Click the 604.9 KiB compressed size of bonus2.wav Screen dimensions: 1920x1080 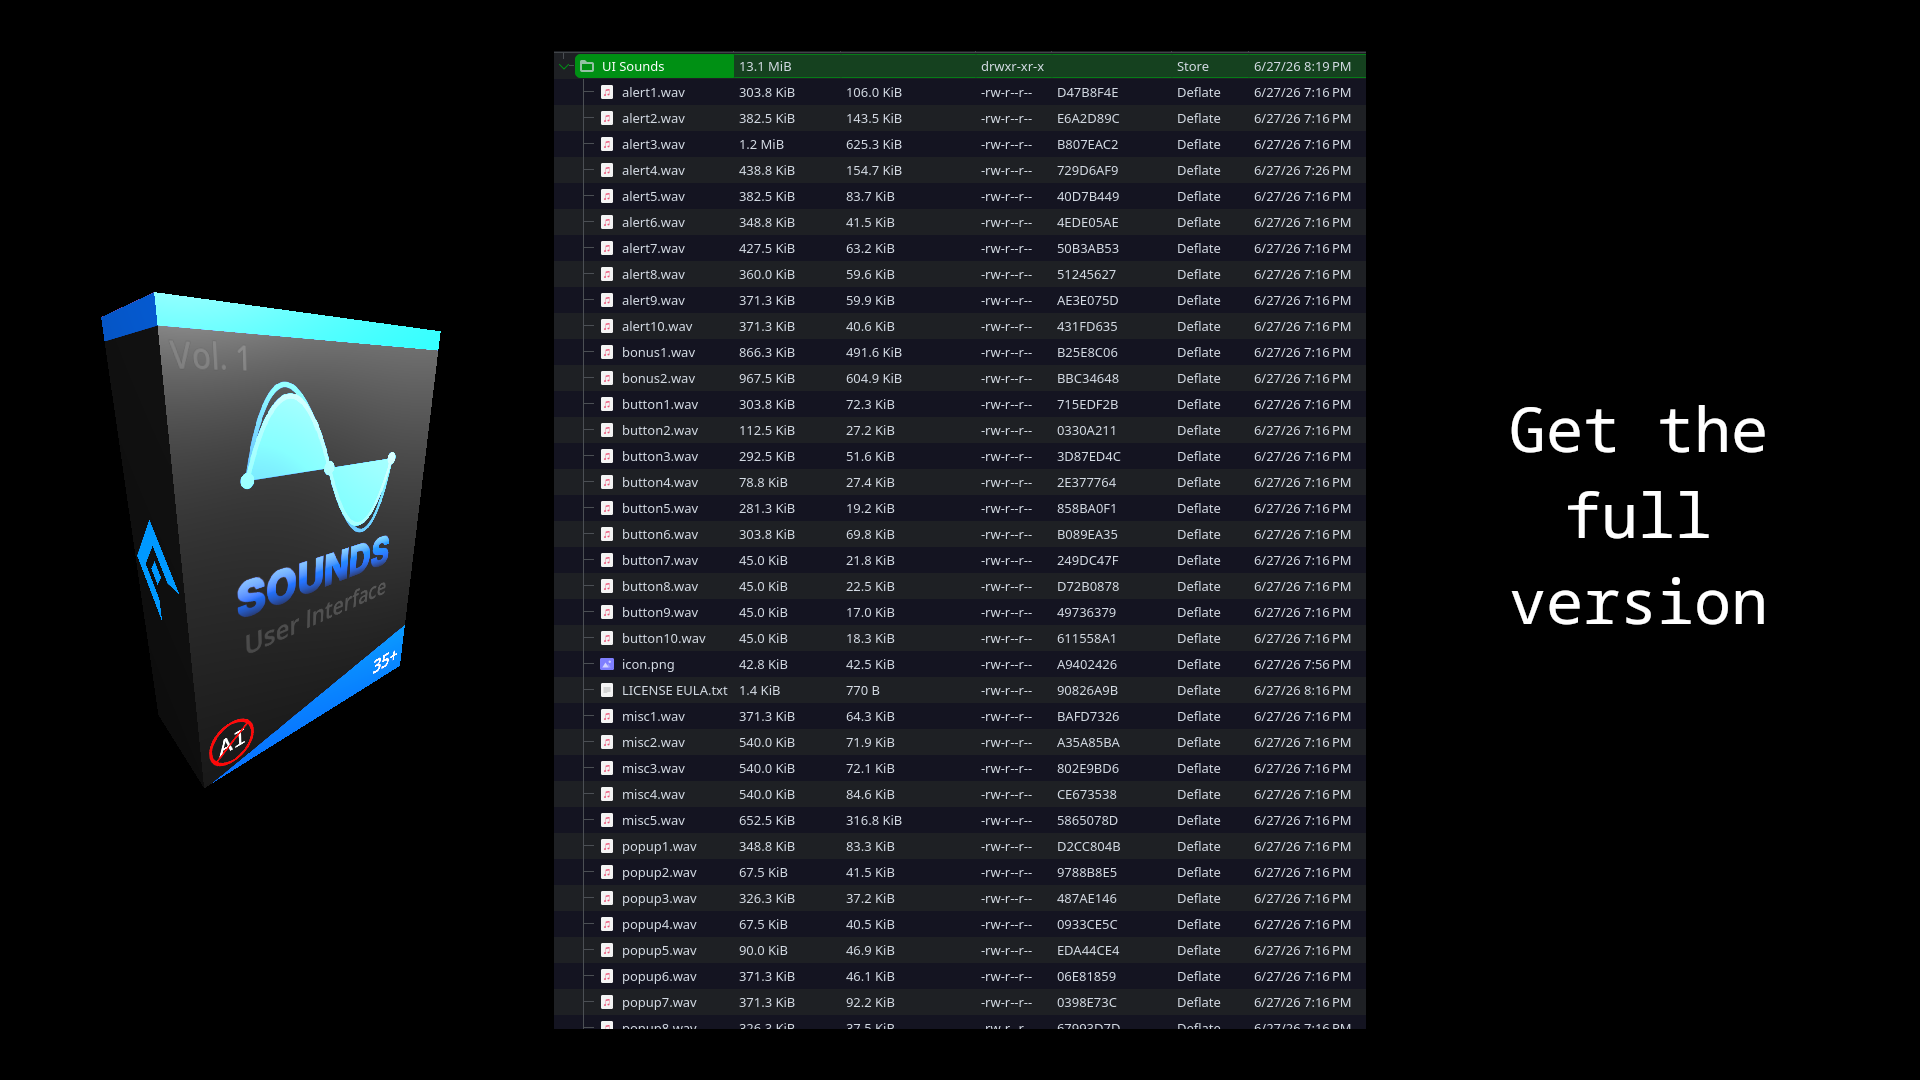pos(874,378)
